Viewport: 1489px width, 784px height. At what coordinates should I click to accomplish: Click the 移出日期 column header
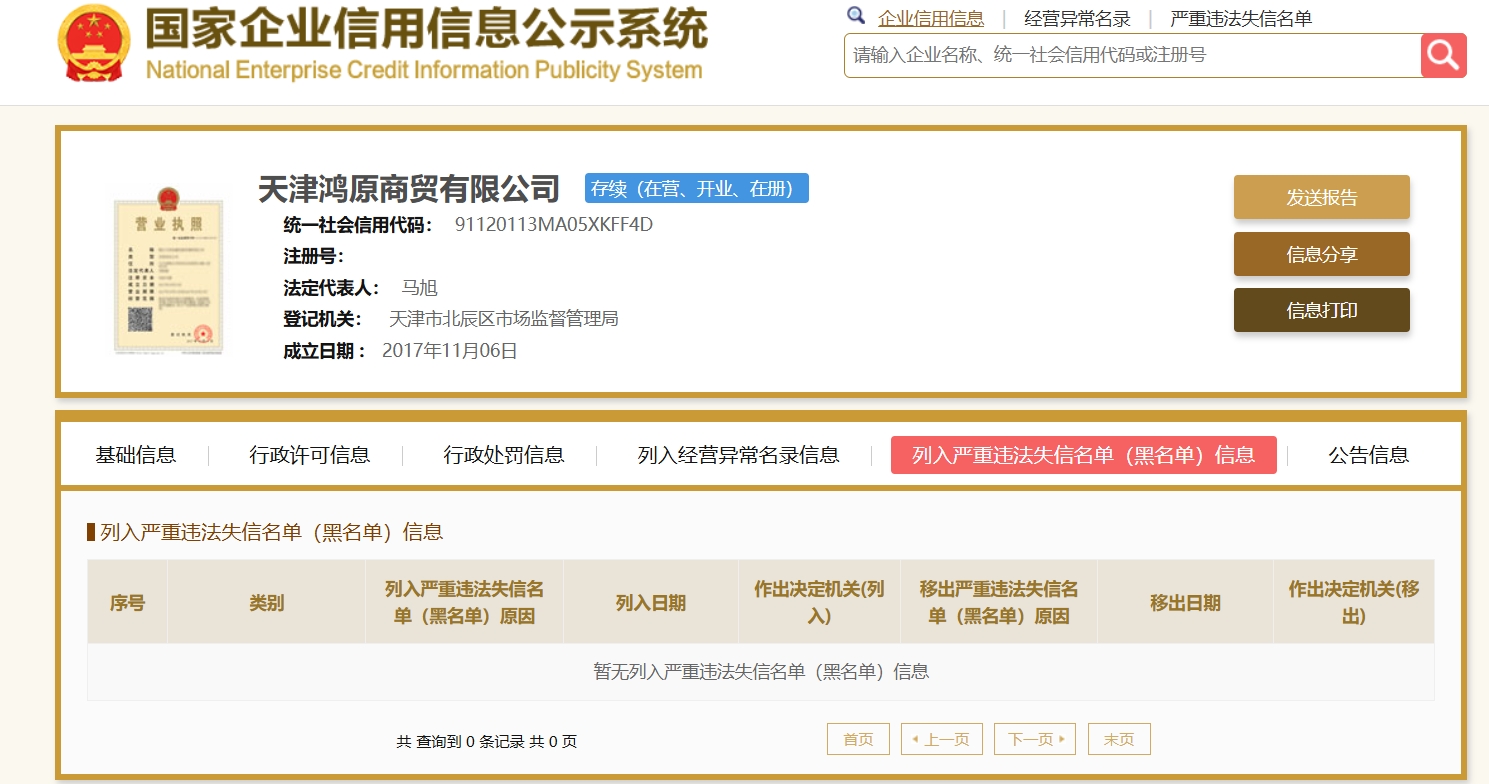point(1185,602)
